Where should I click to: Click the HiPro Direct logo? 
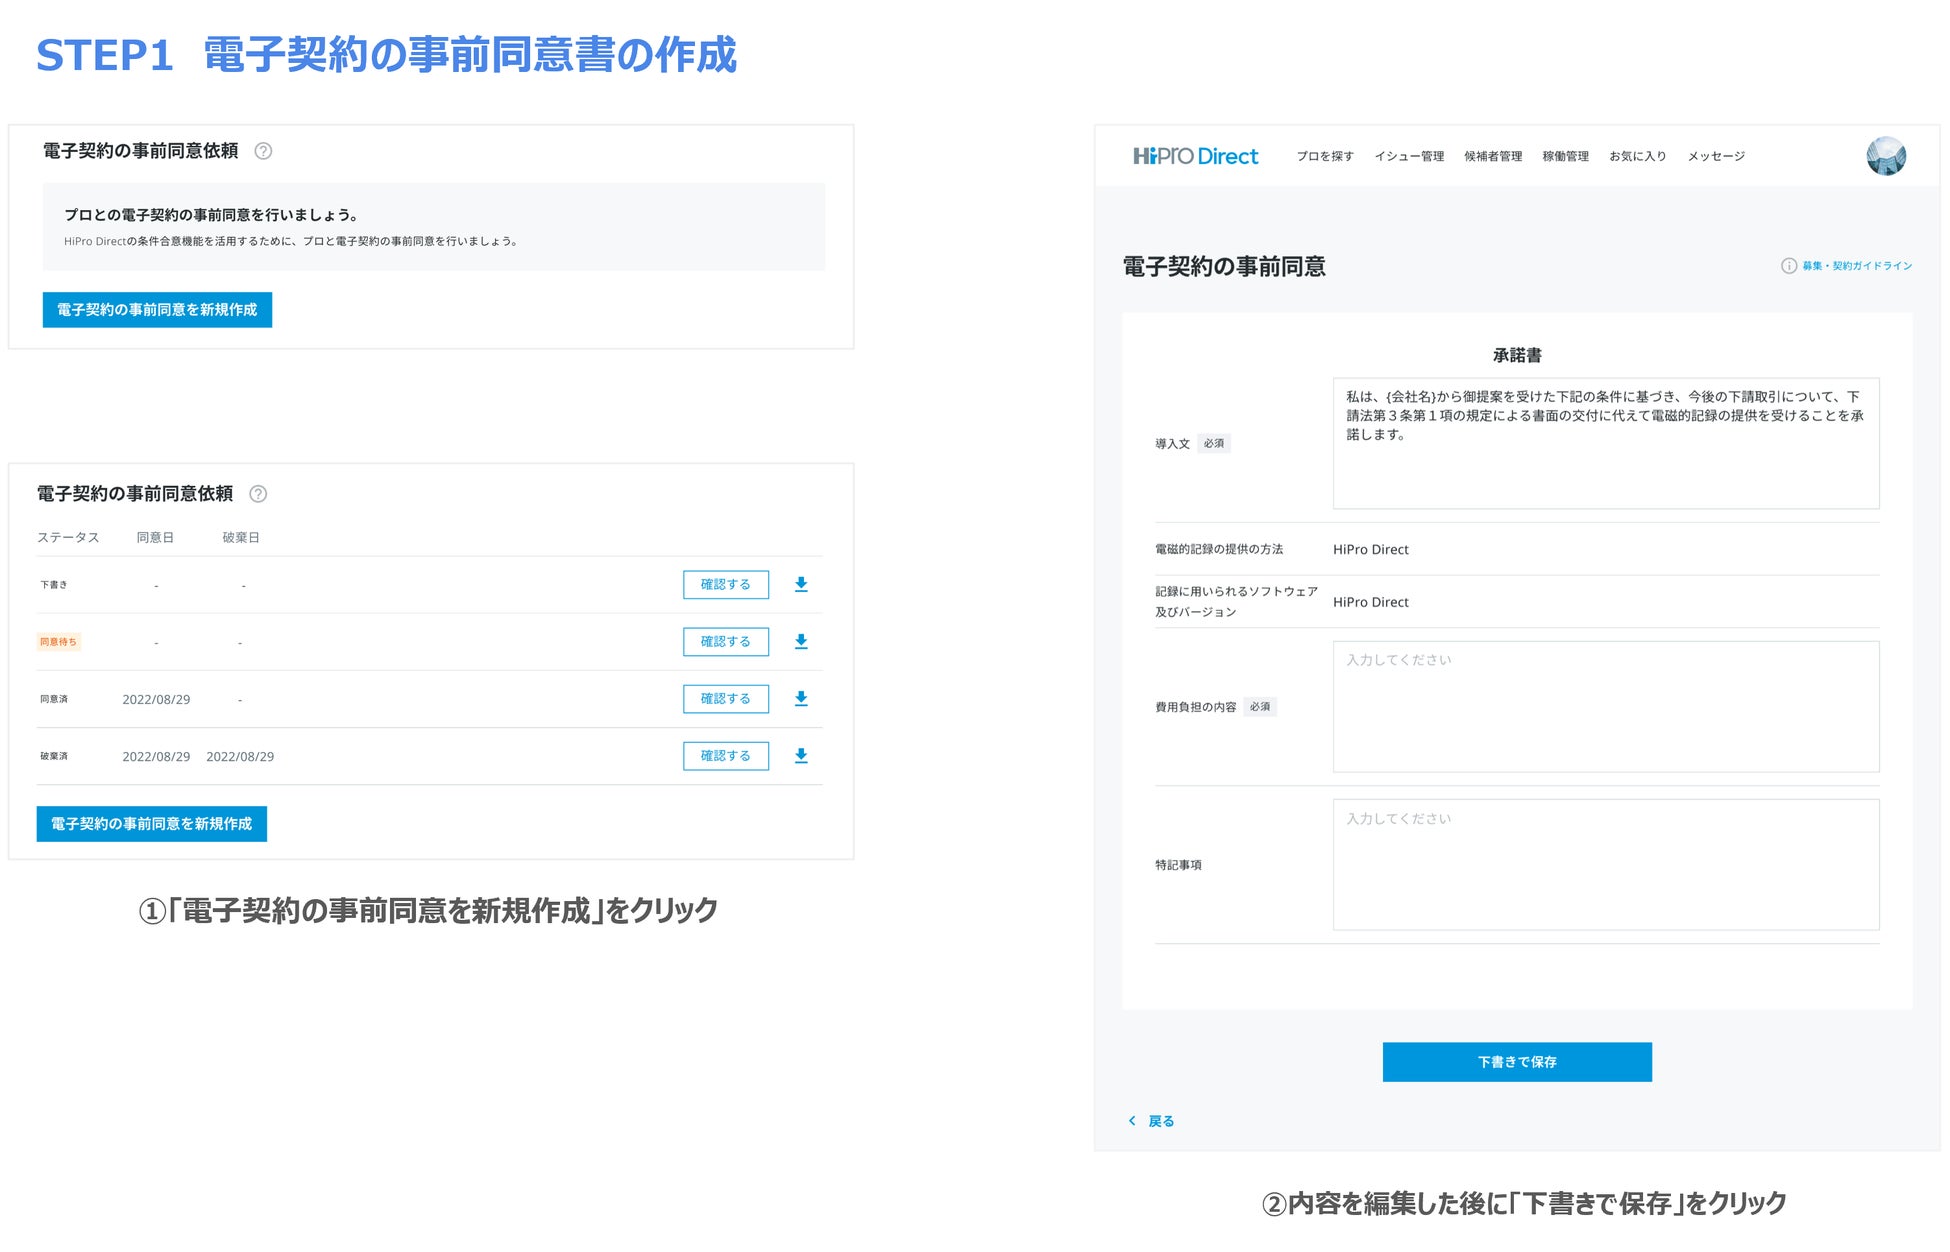tap(1195, 156)
